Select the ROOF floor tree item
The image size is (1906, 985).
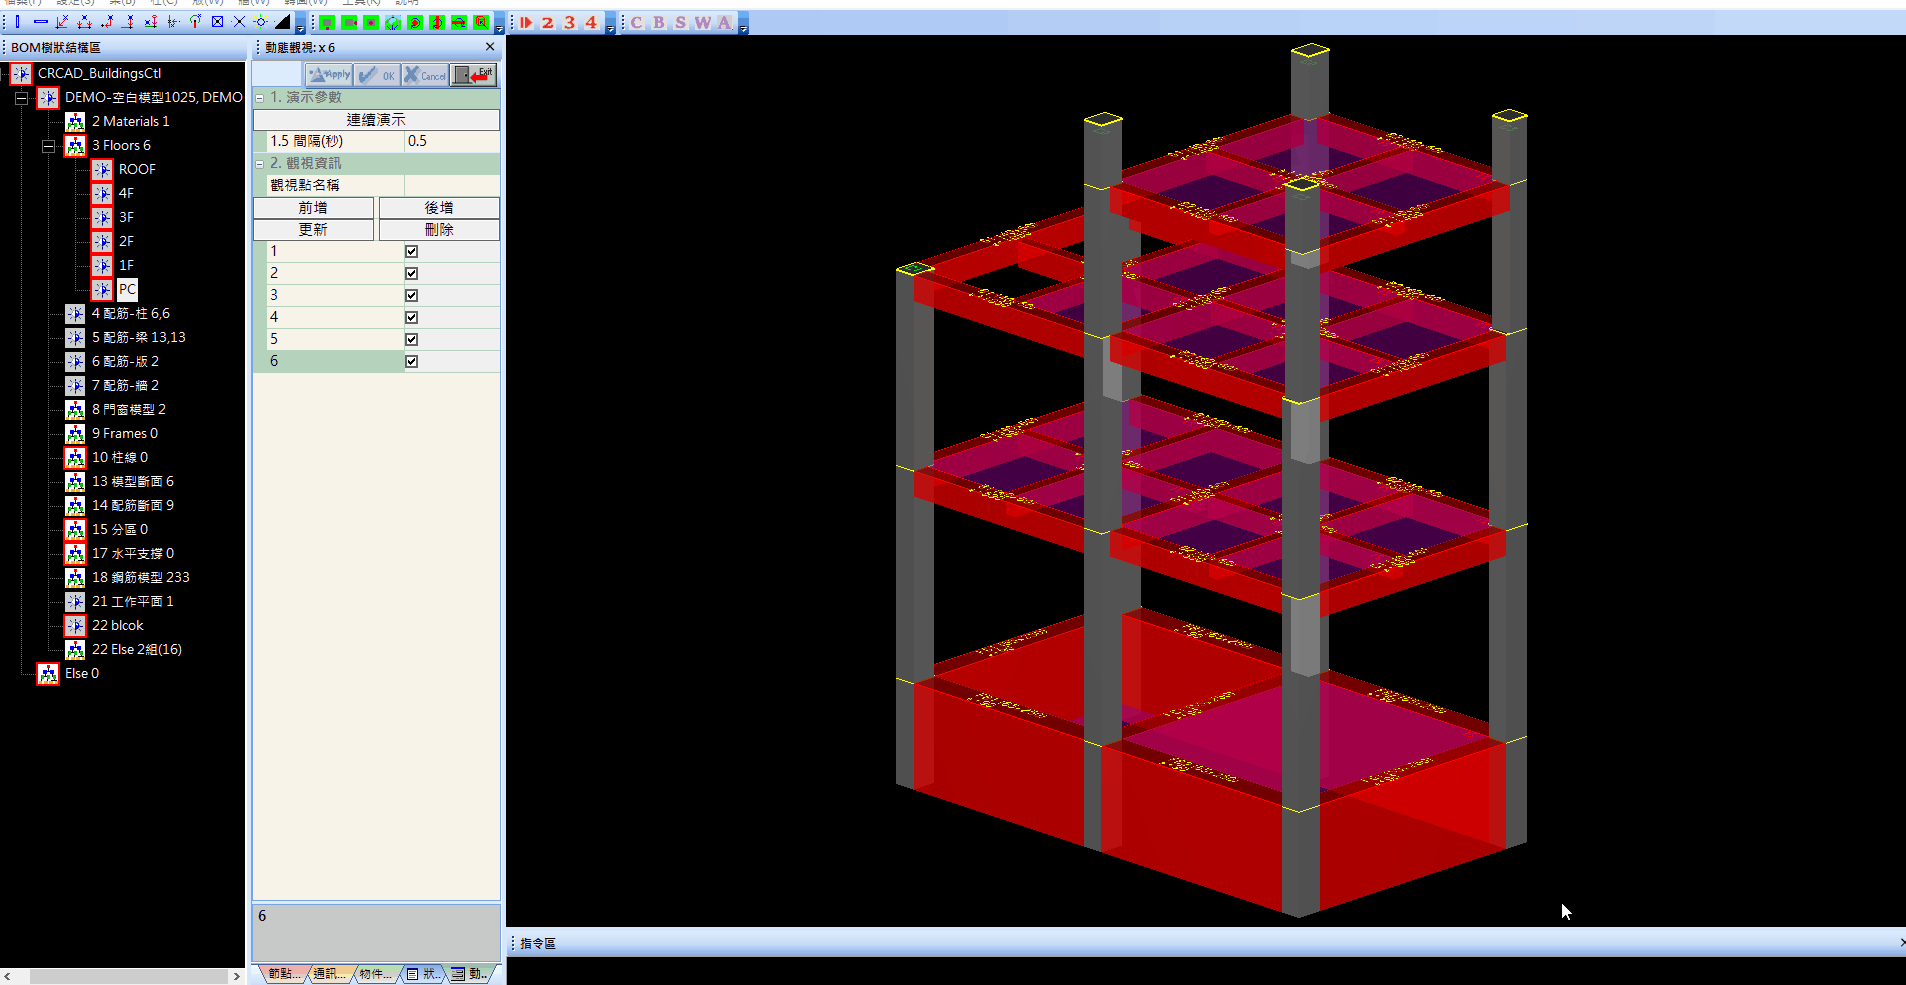coord(137,170)
